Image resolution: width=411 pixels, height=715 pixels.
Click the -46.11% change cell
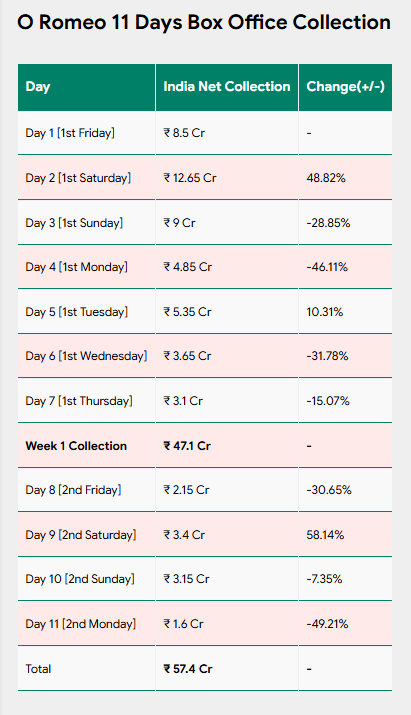[327, 267]
